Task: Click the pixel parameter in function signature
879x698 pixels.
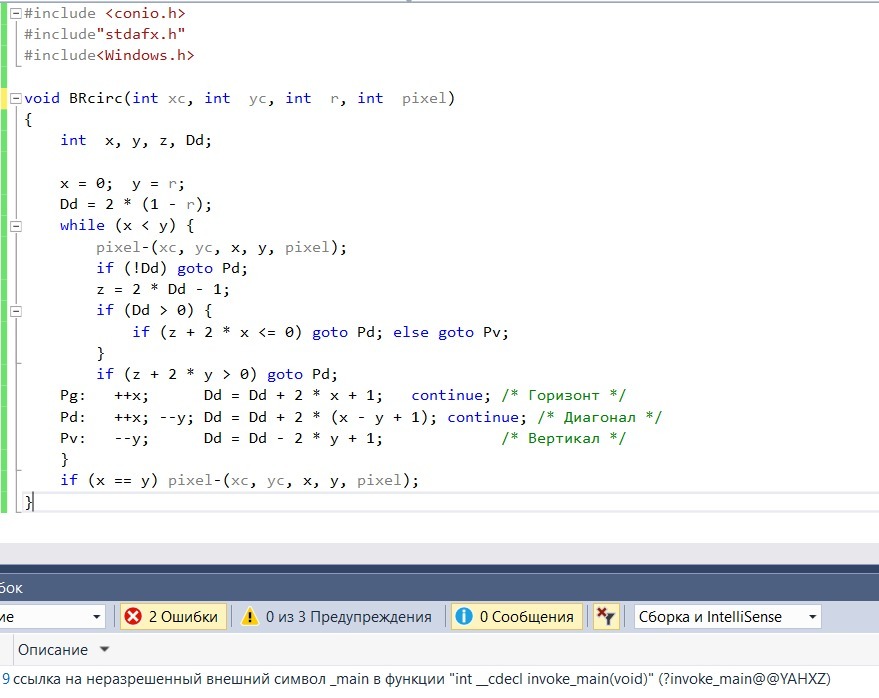Action: (424, 99)
